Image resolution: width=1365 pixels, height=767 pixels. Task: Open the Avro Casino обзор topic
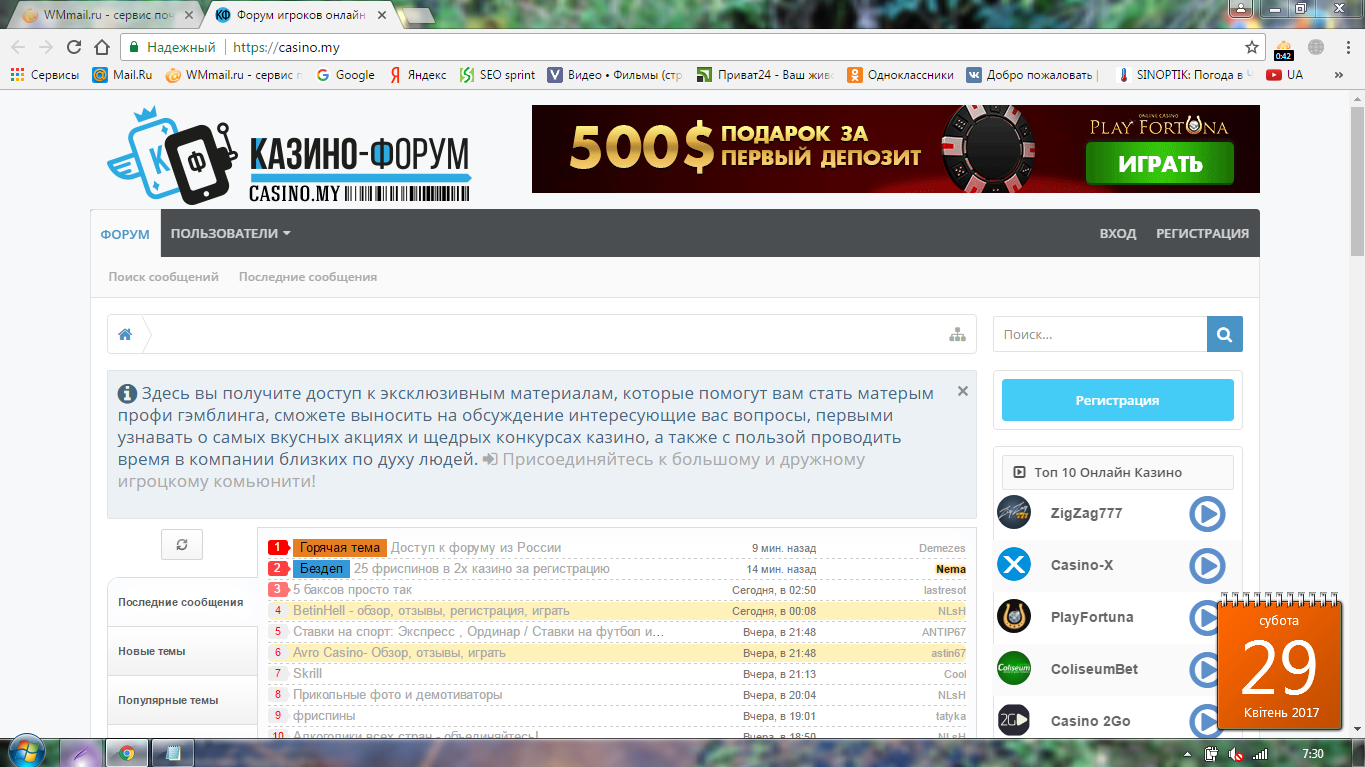tap(399, 653)
